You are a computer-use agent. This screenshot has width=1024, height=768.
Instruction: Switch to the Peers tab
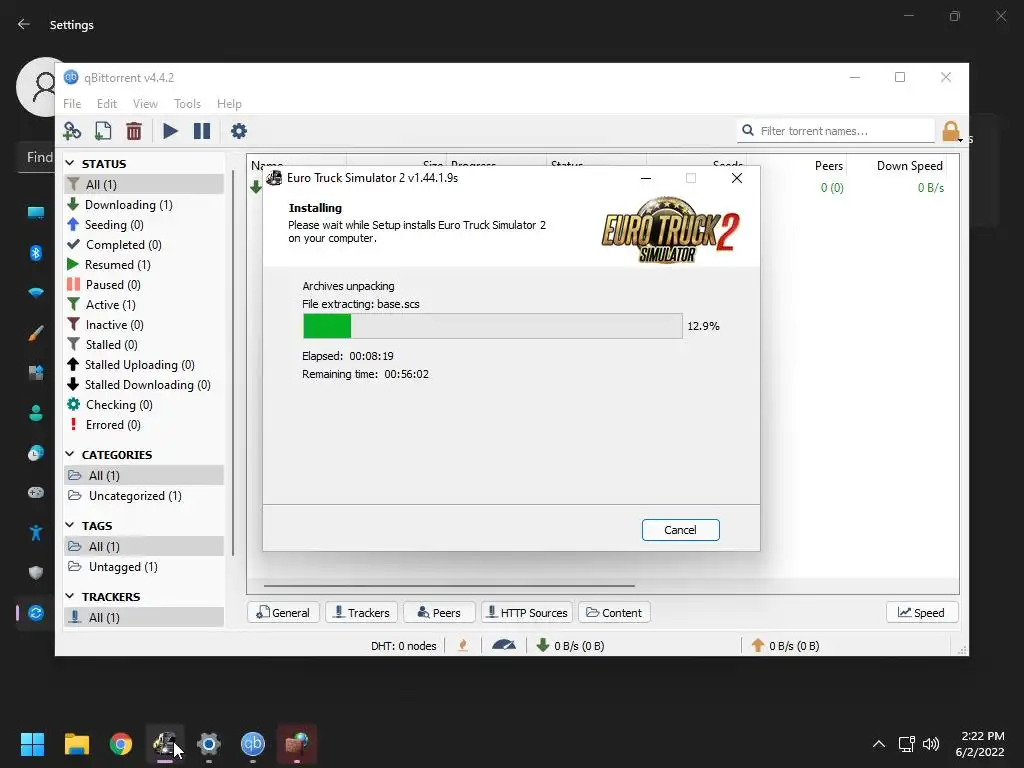pos(439,613)
